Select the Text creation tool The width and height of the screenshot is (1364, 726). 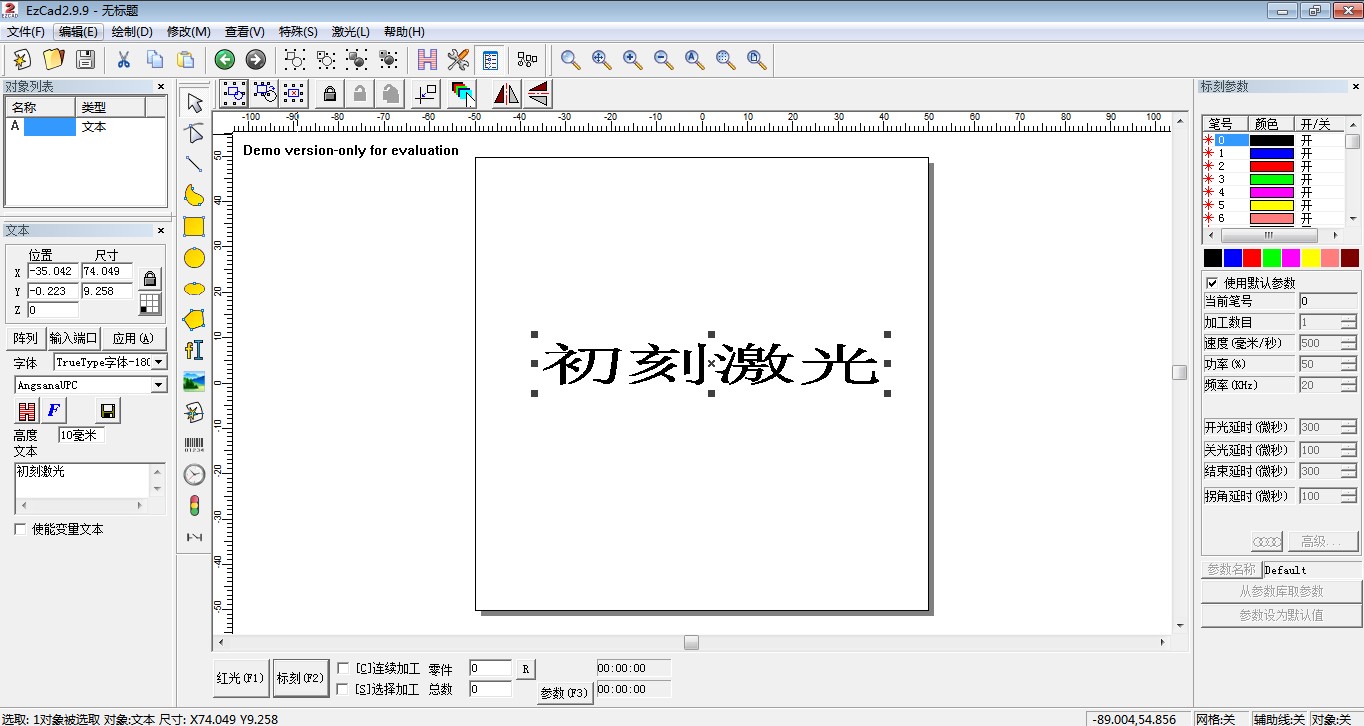[x=193, y=351]
